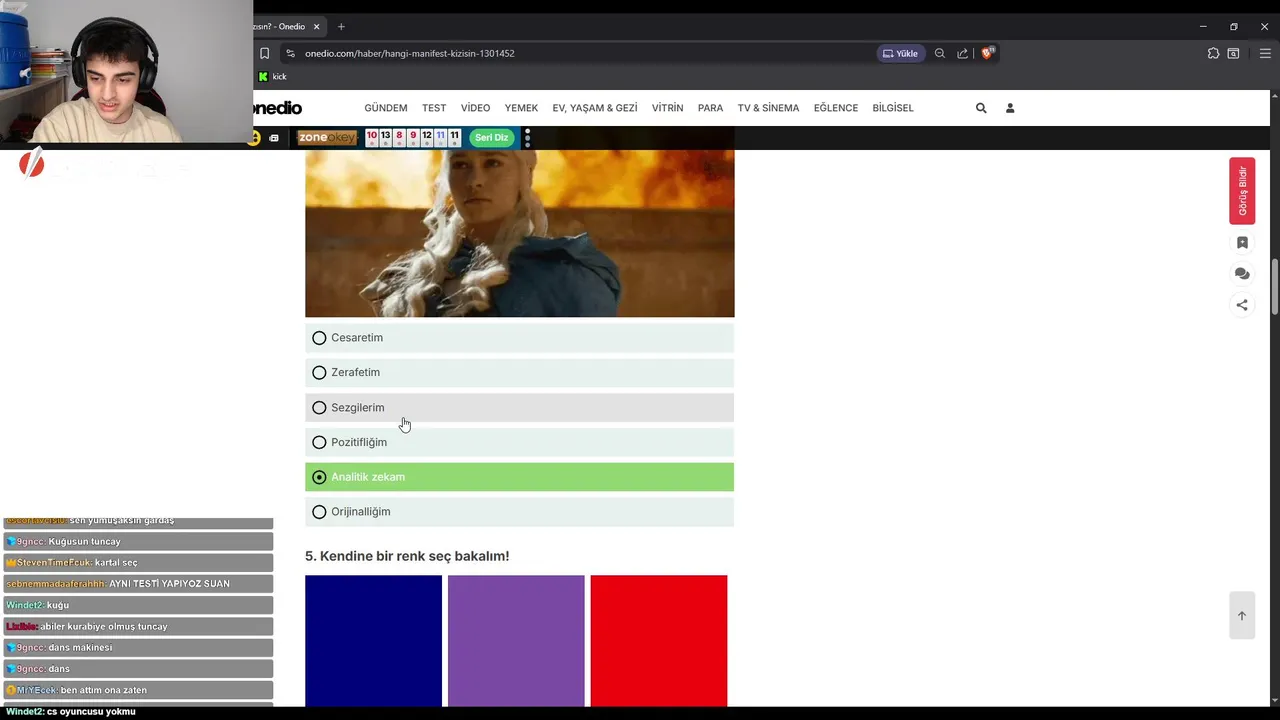The image size is (1280, 720).
Task: Open Brave Shields lion icon
Action: [987, 53]
